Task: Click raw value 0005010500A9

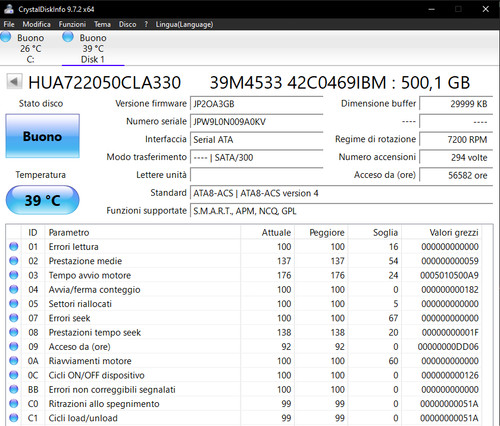Action: pyautogui.click(x=449, y=275)
